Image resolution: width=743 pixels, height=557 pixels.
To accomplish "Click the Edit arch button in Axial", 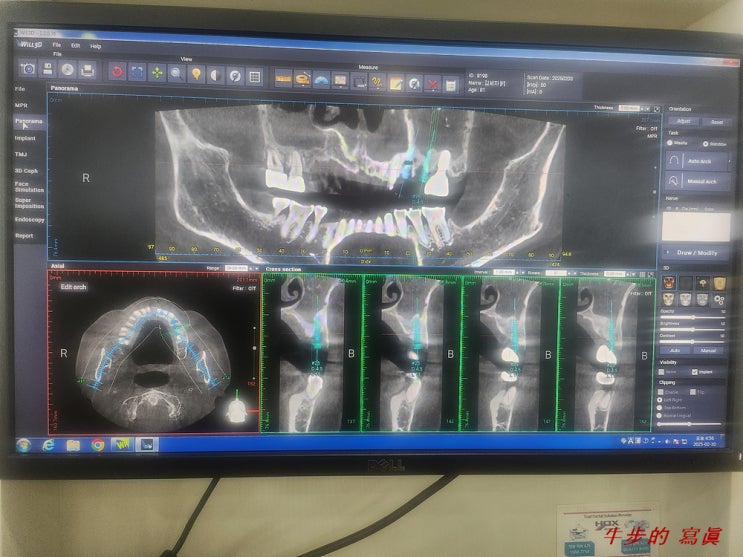I will tap(73, 287).
